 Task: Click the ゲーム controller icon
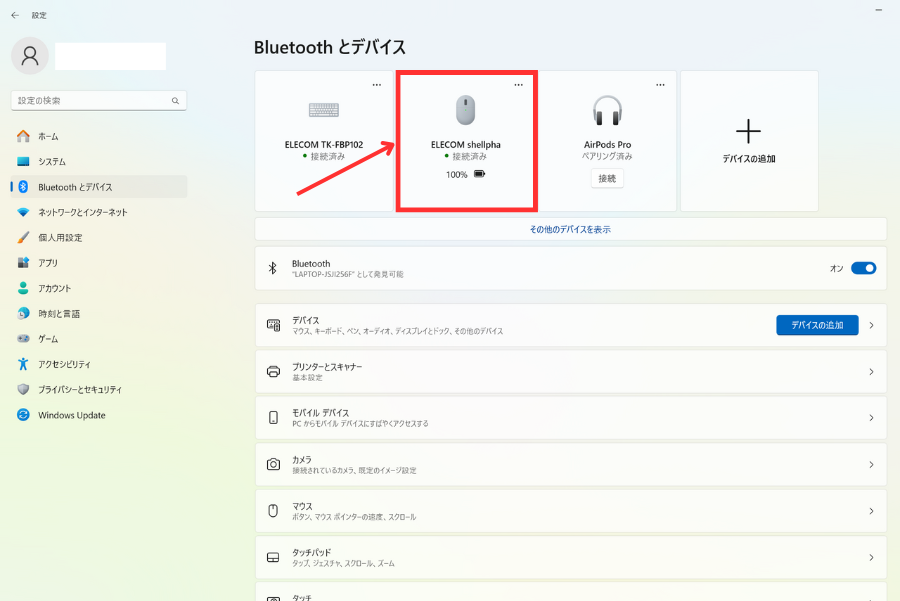tap(23, 339)
